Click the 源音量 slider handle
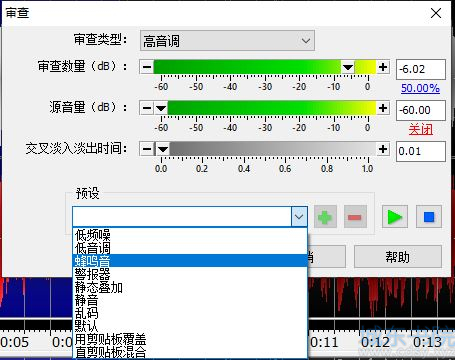The height and width of the screenshot is (360, 455). (x=161, y=108)
